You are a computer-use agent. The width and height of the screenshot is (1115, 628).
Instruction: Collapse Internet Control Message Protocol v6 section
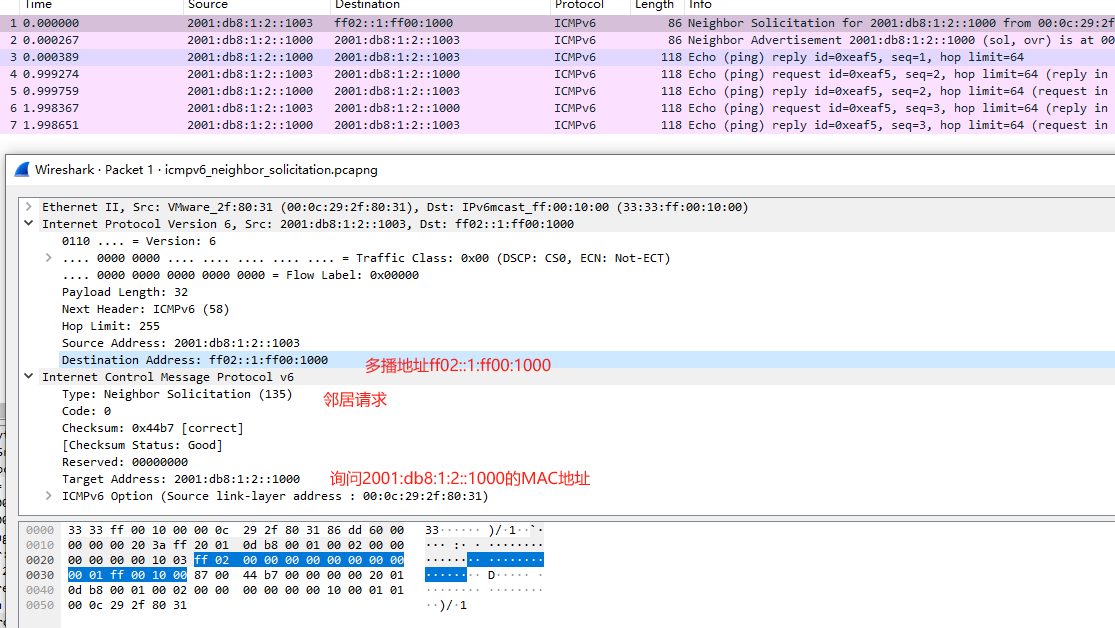(x=29, y=377)
